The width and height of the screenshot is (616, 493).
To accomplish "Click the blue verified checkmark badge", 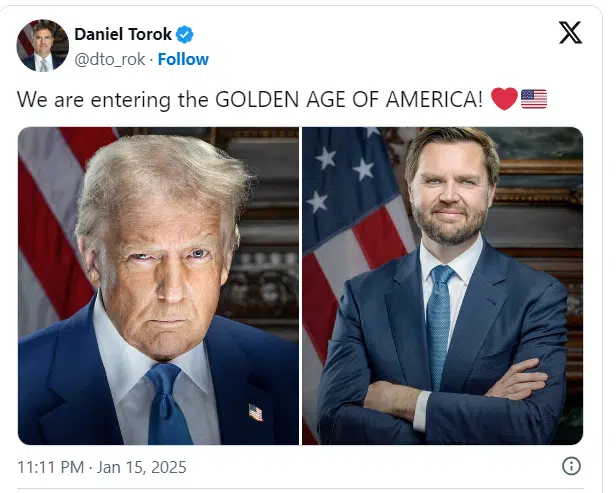I will click(x=184, y=35).
